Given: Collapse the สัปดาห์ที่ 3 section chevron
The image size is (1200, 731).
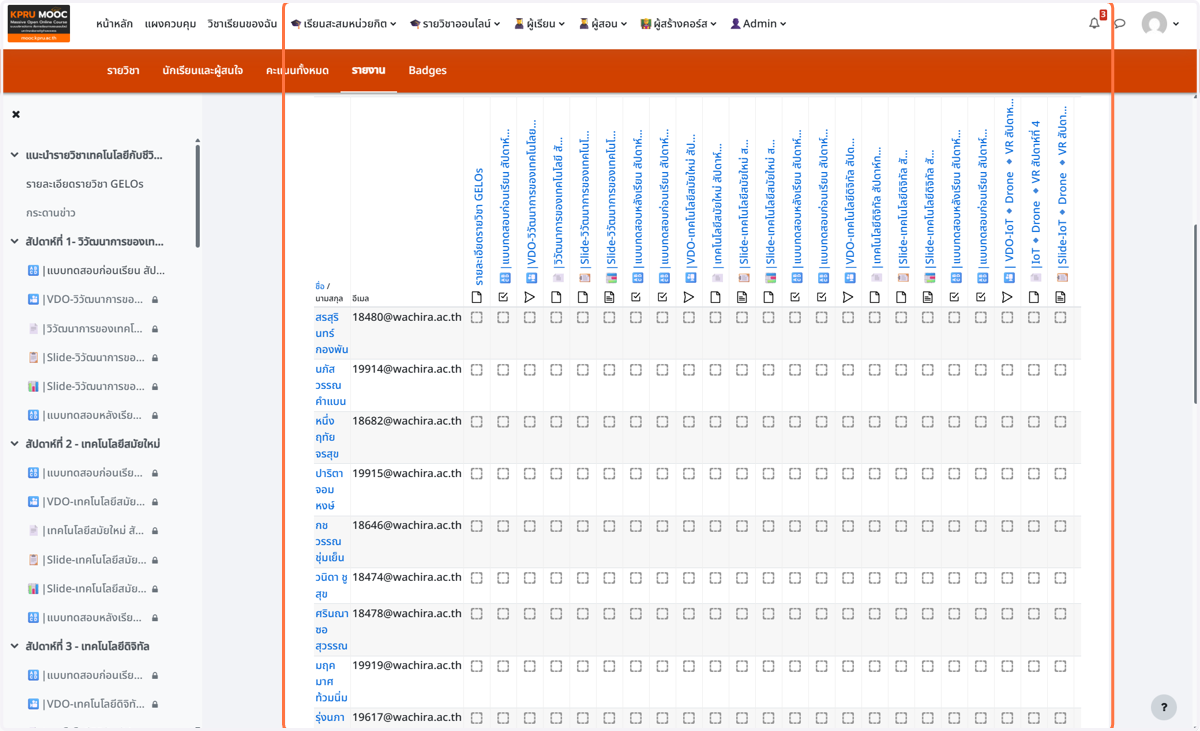Looking at the screenshot, I should (x=14, y=646).
